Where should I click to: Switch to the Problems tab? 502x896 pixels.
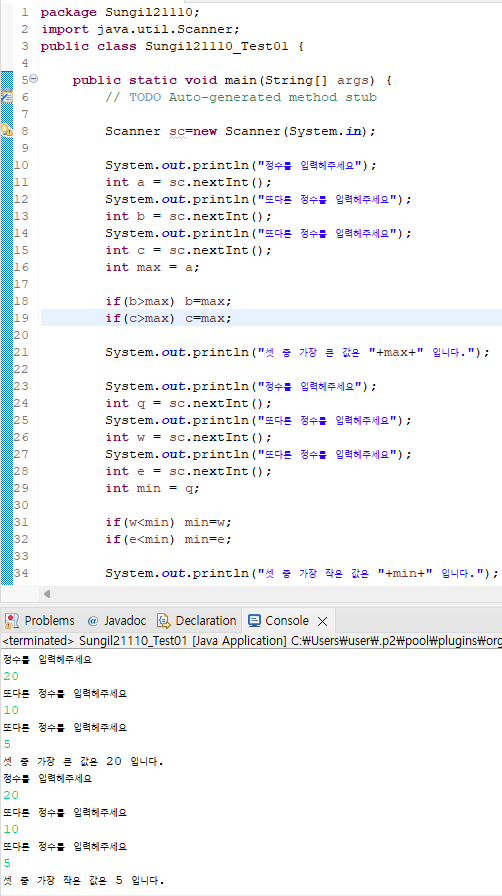point(40,621)
